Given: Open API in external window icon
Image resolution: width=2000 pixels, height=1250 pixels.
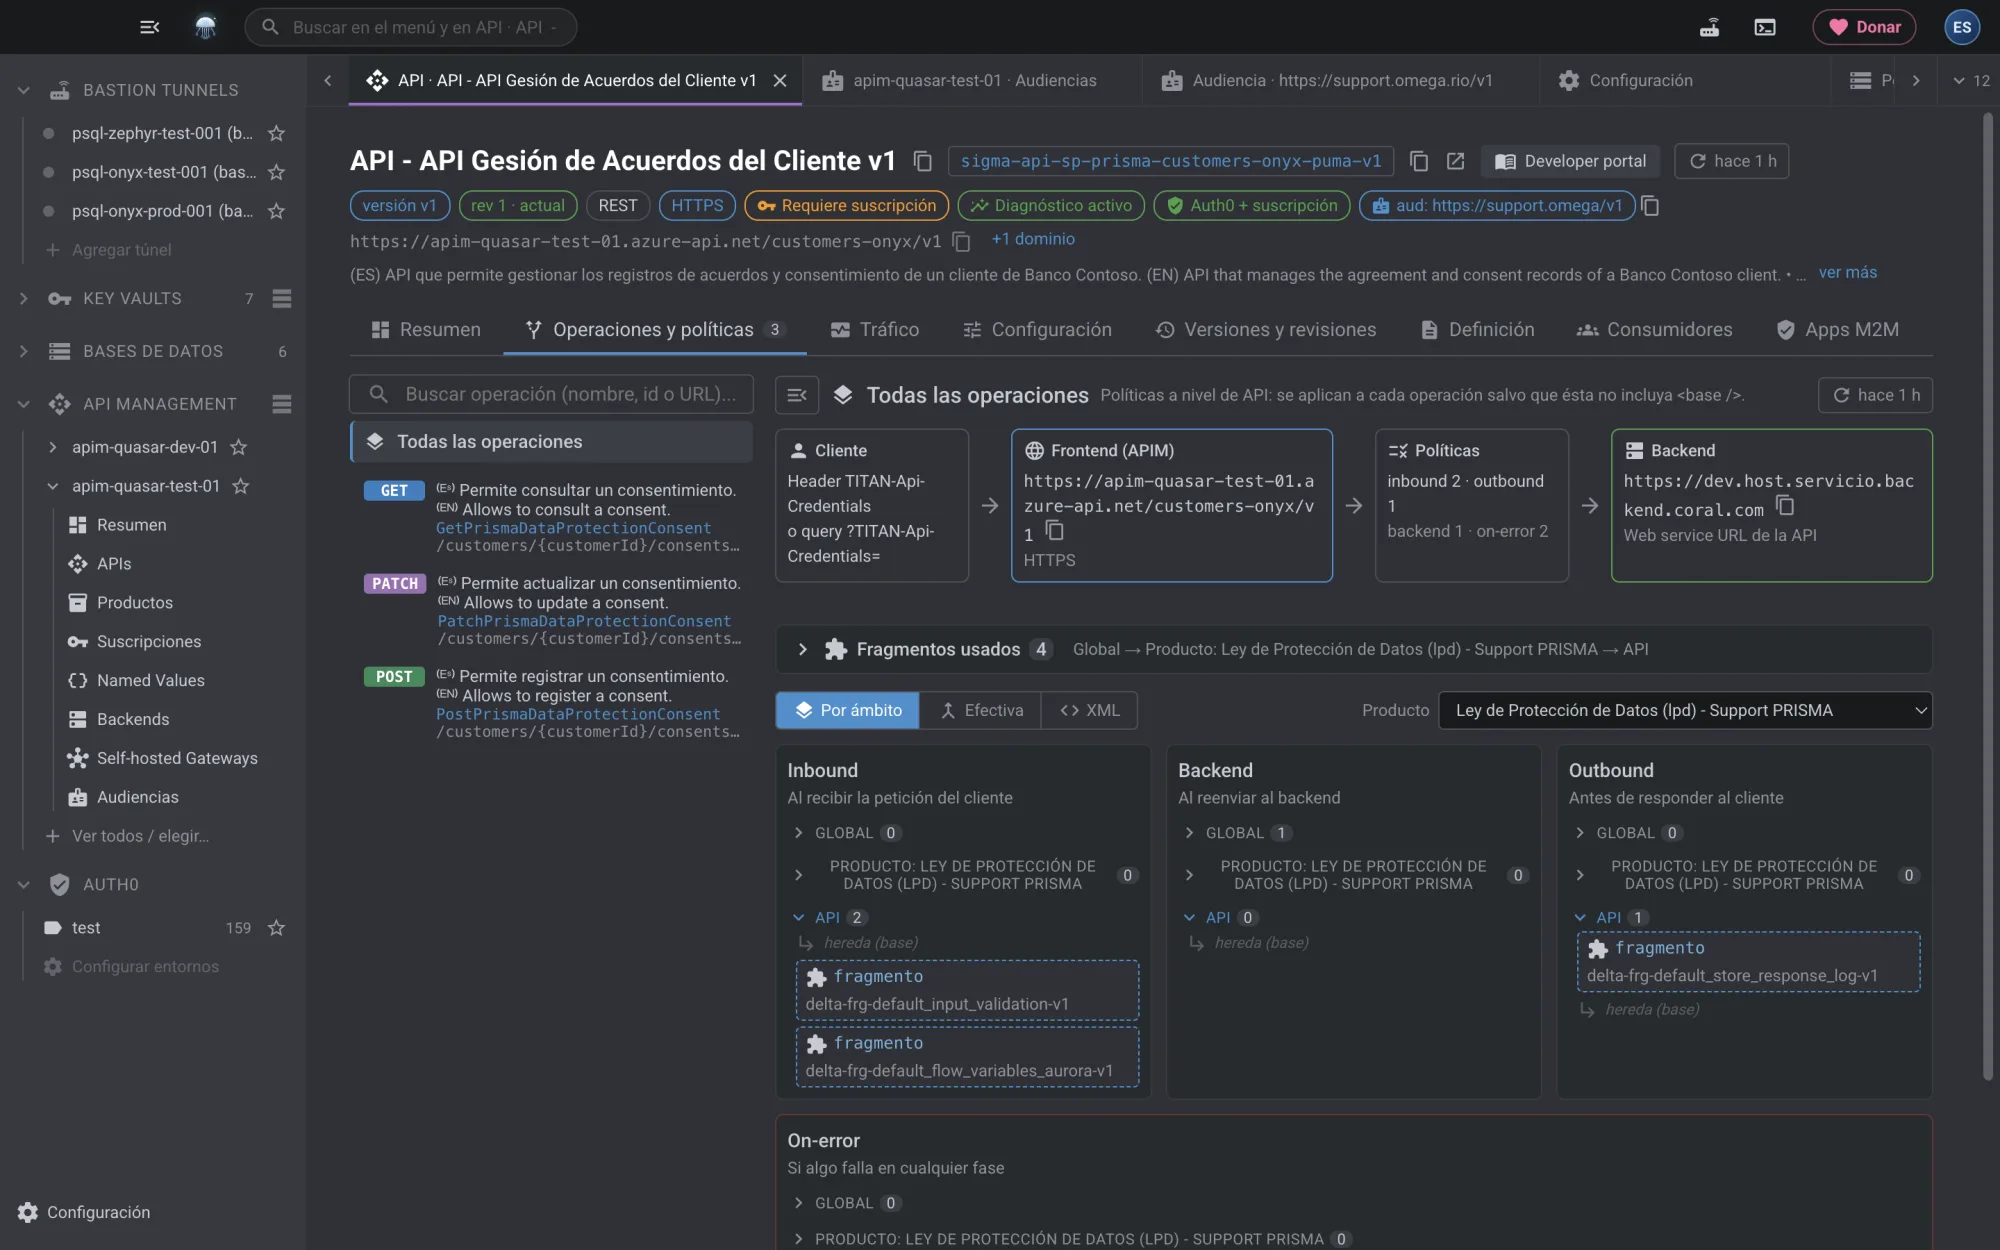Looking at the screenshot, I should (x=1455, y=161).
